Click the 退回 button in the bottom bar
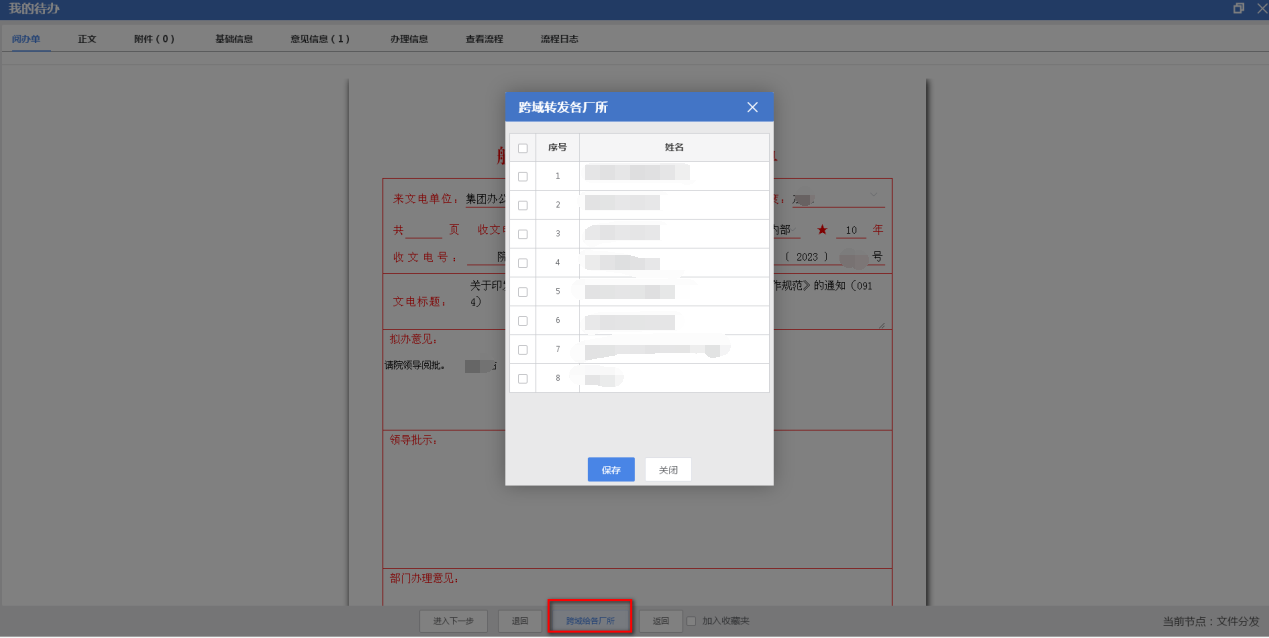Screen dimensions: 1269x638 point(520,621)
